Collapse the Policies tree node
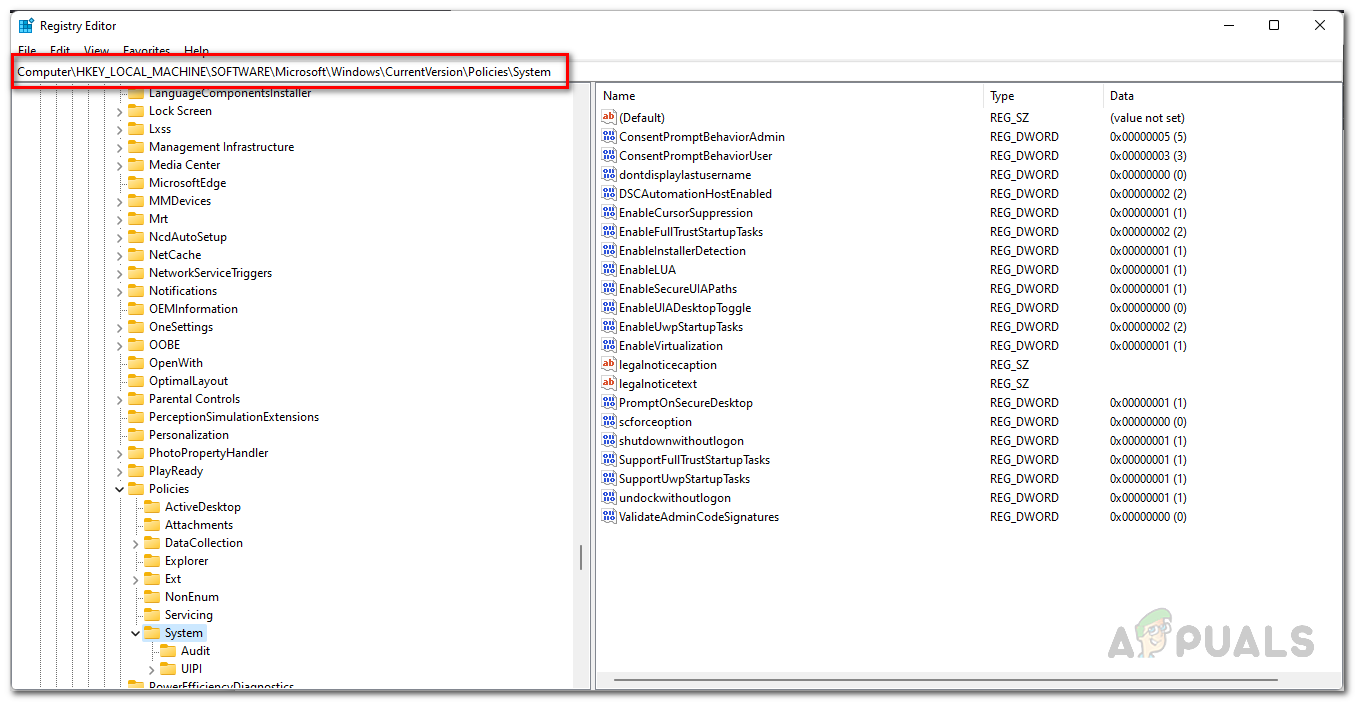1355x702 pixels. (120, 489)
